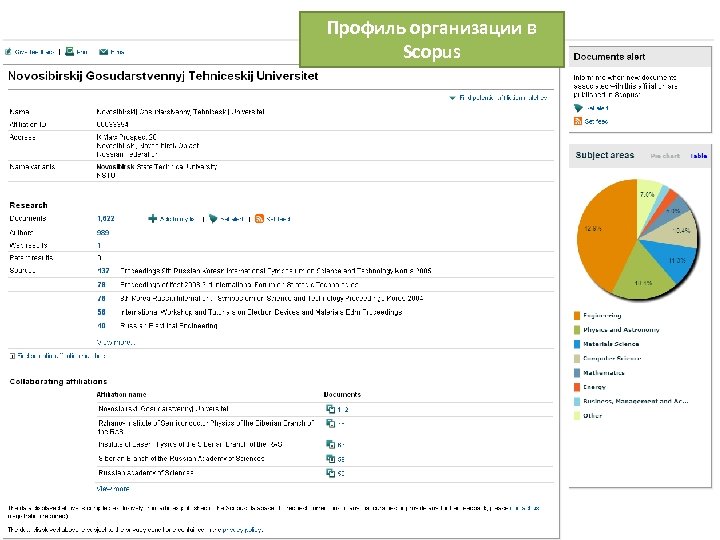This screenshot has height=540, width=720.
Task: Click the Show more sources link
Action: [116, 342]
